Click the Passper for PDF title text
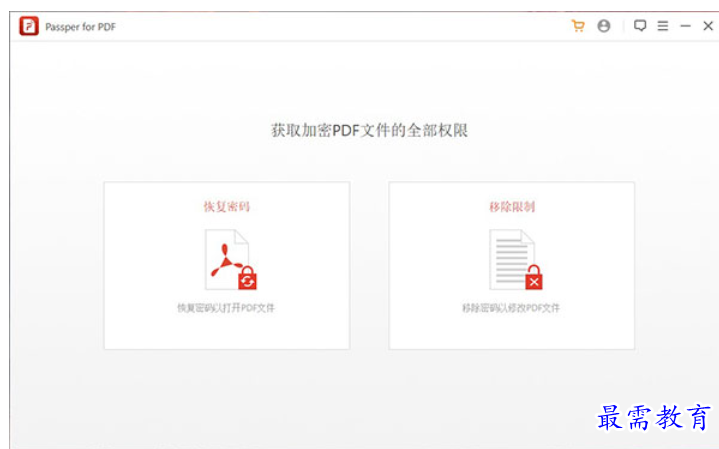This screenshot has width=719, height=449. pyautogui.click(x=81, y=27)
